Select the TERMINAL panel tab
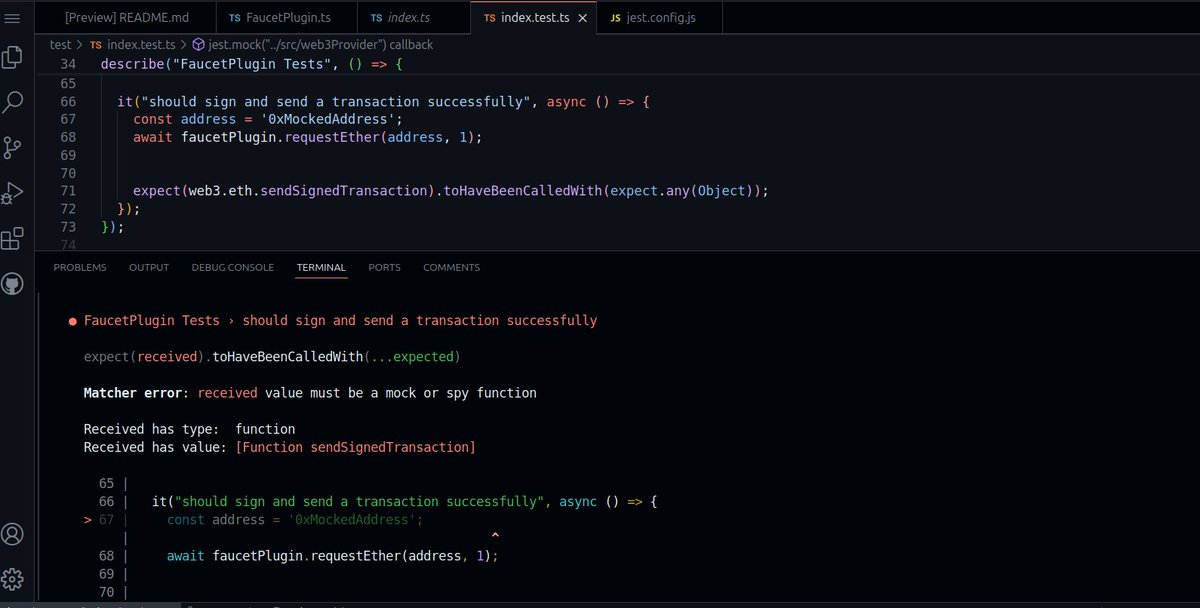Image resolution: width=1200 pixels, height=608 pixels. click(321, 267)
